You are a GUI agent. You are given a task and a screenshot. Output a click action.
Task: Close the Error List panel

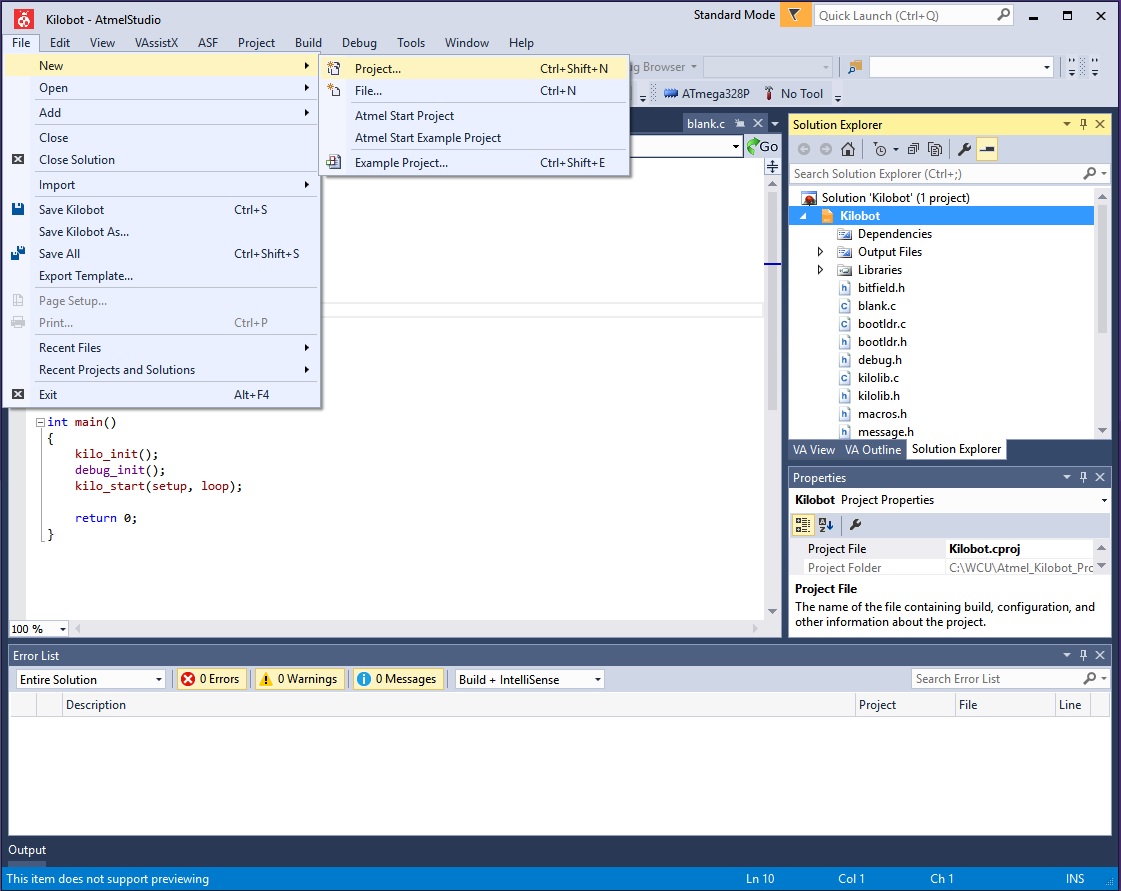click(1100, 655)
